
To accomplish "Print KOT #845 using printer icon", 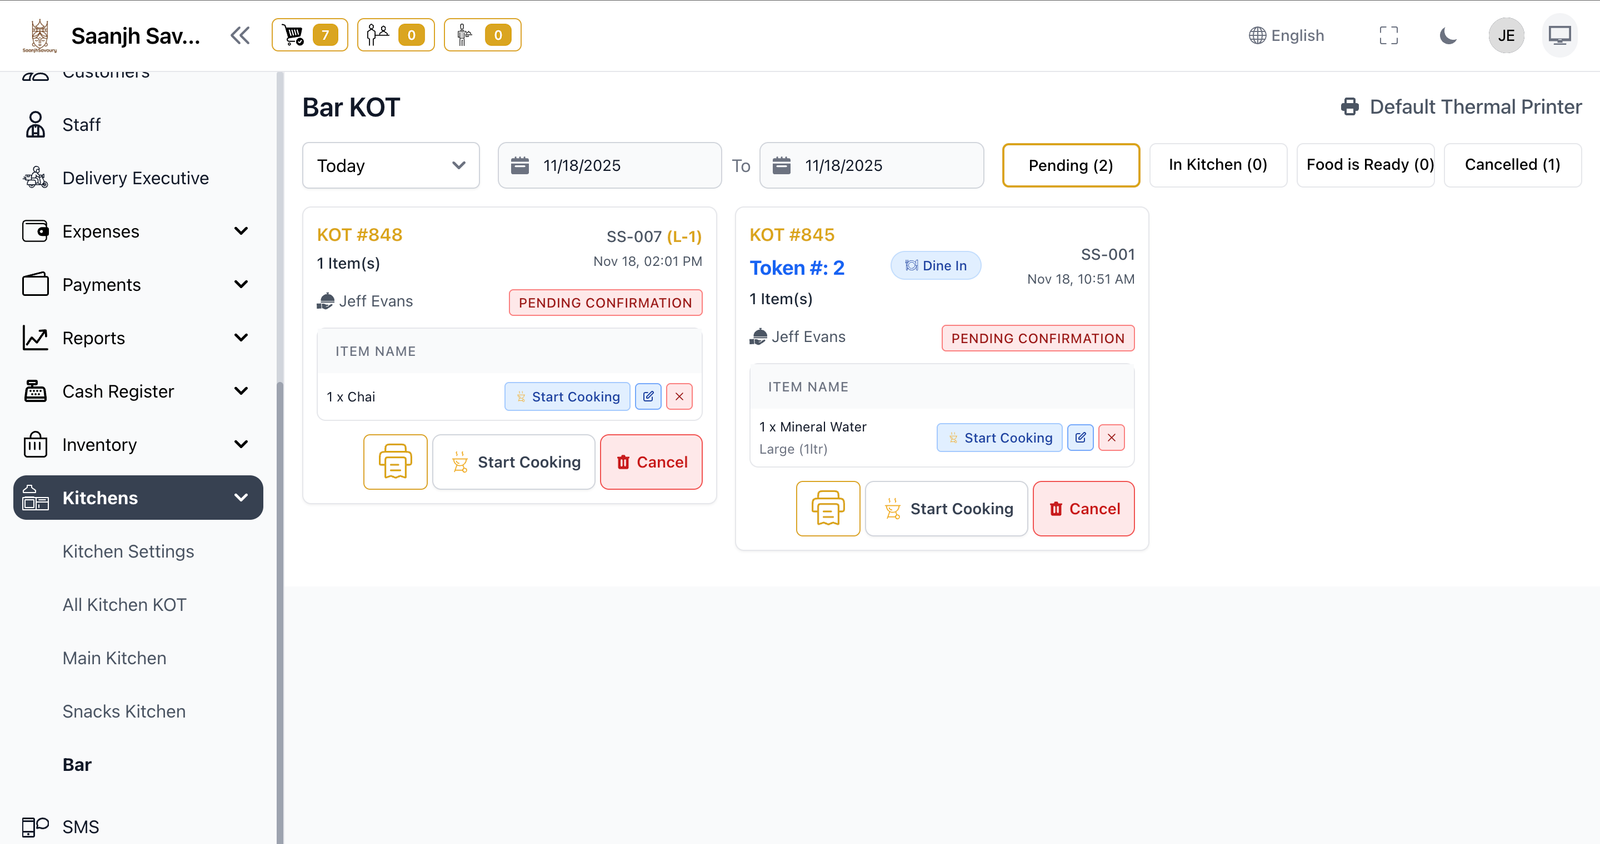I will [x=827, y=509].
